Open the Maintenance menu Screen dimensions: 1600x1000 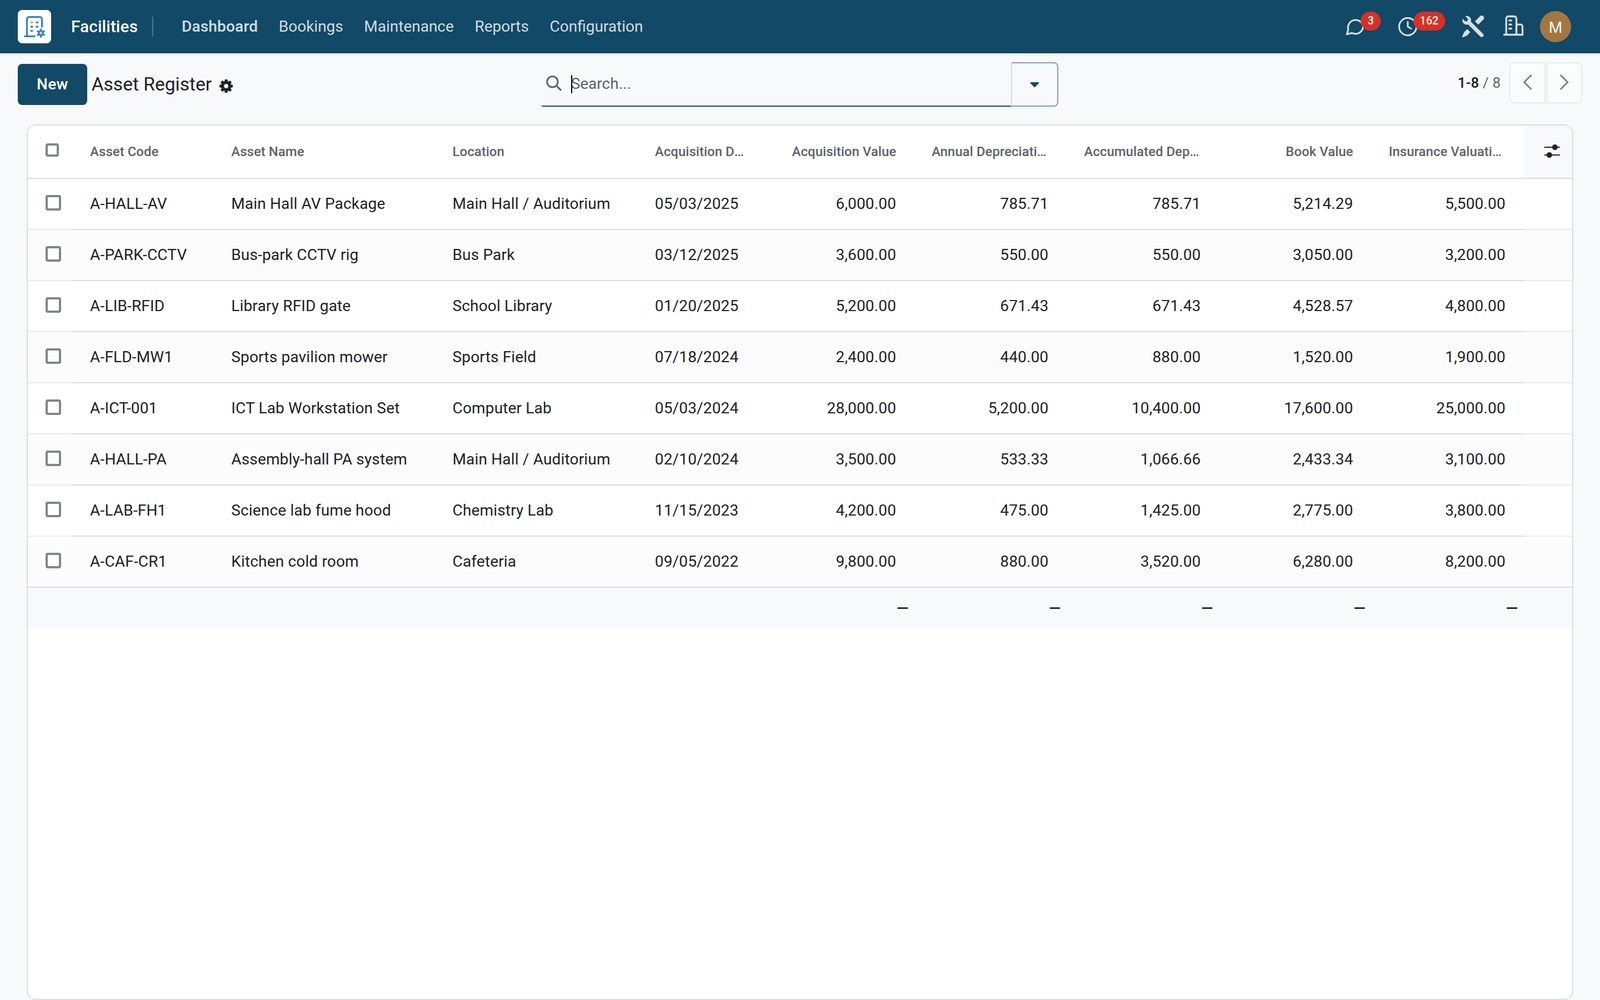(408, 27)
